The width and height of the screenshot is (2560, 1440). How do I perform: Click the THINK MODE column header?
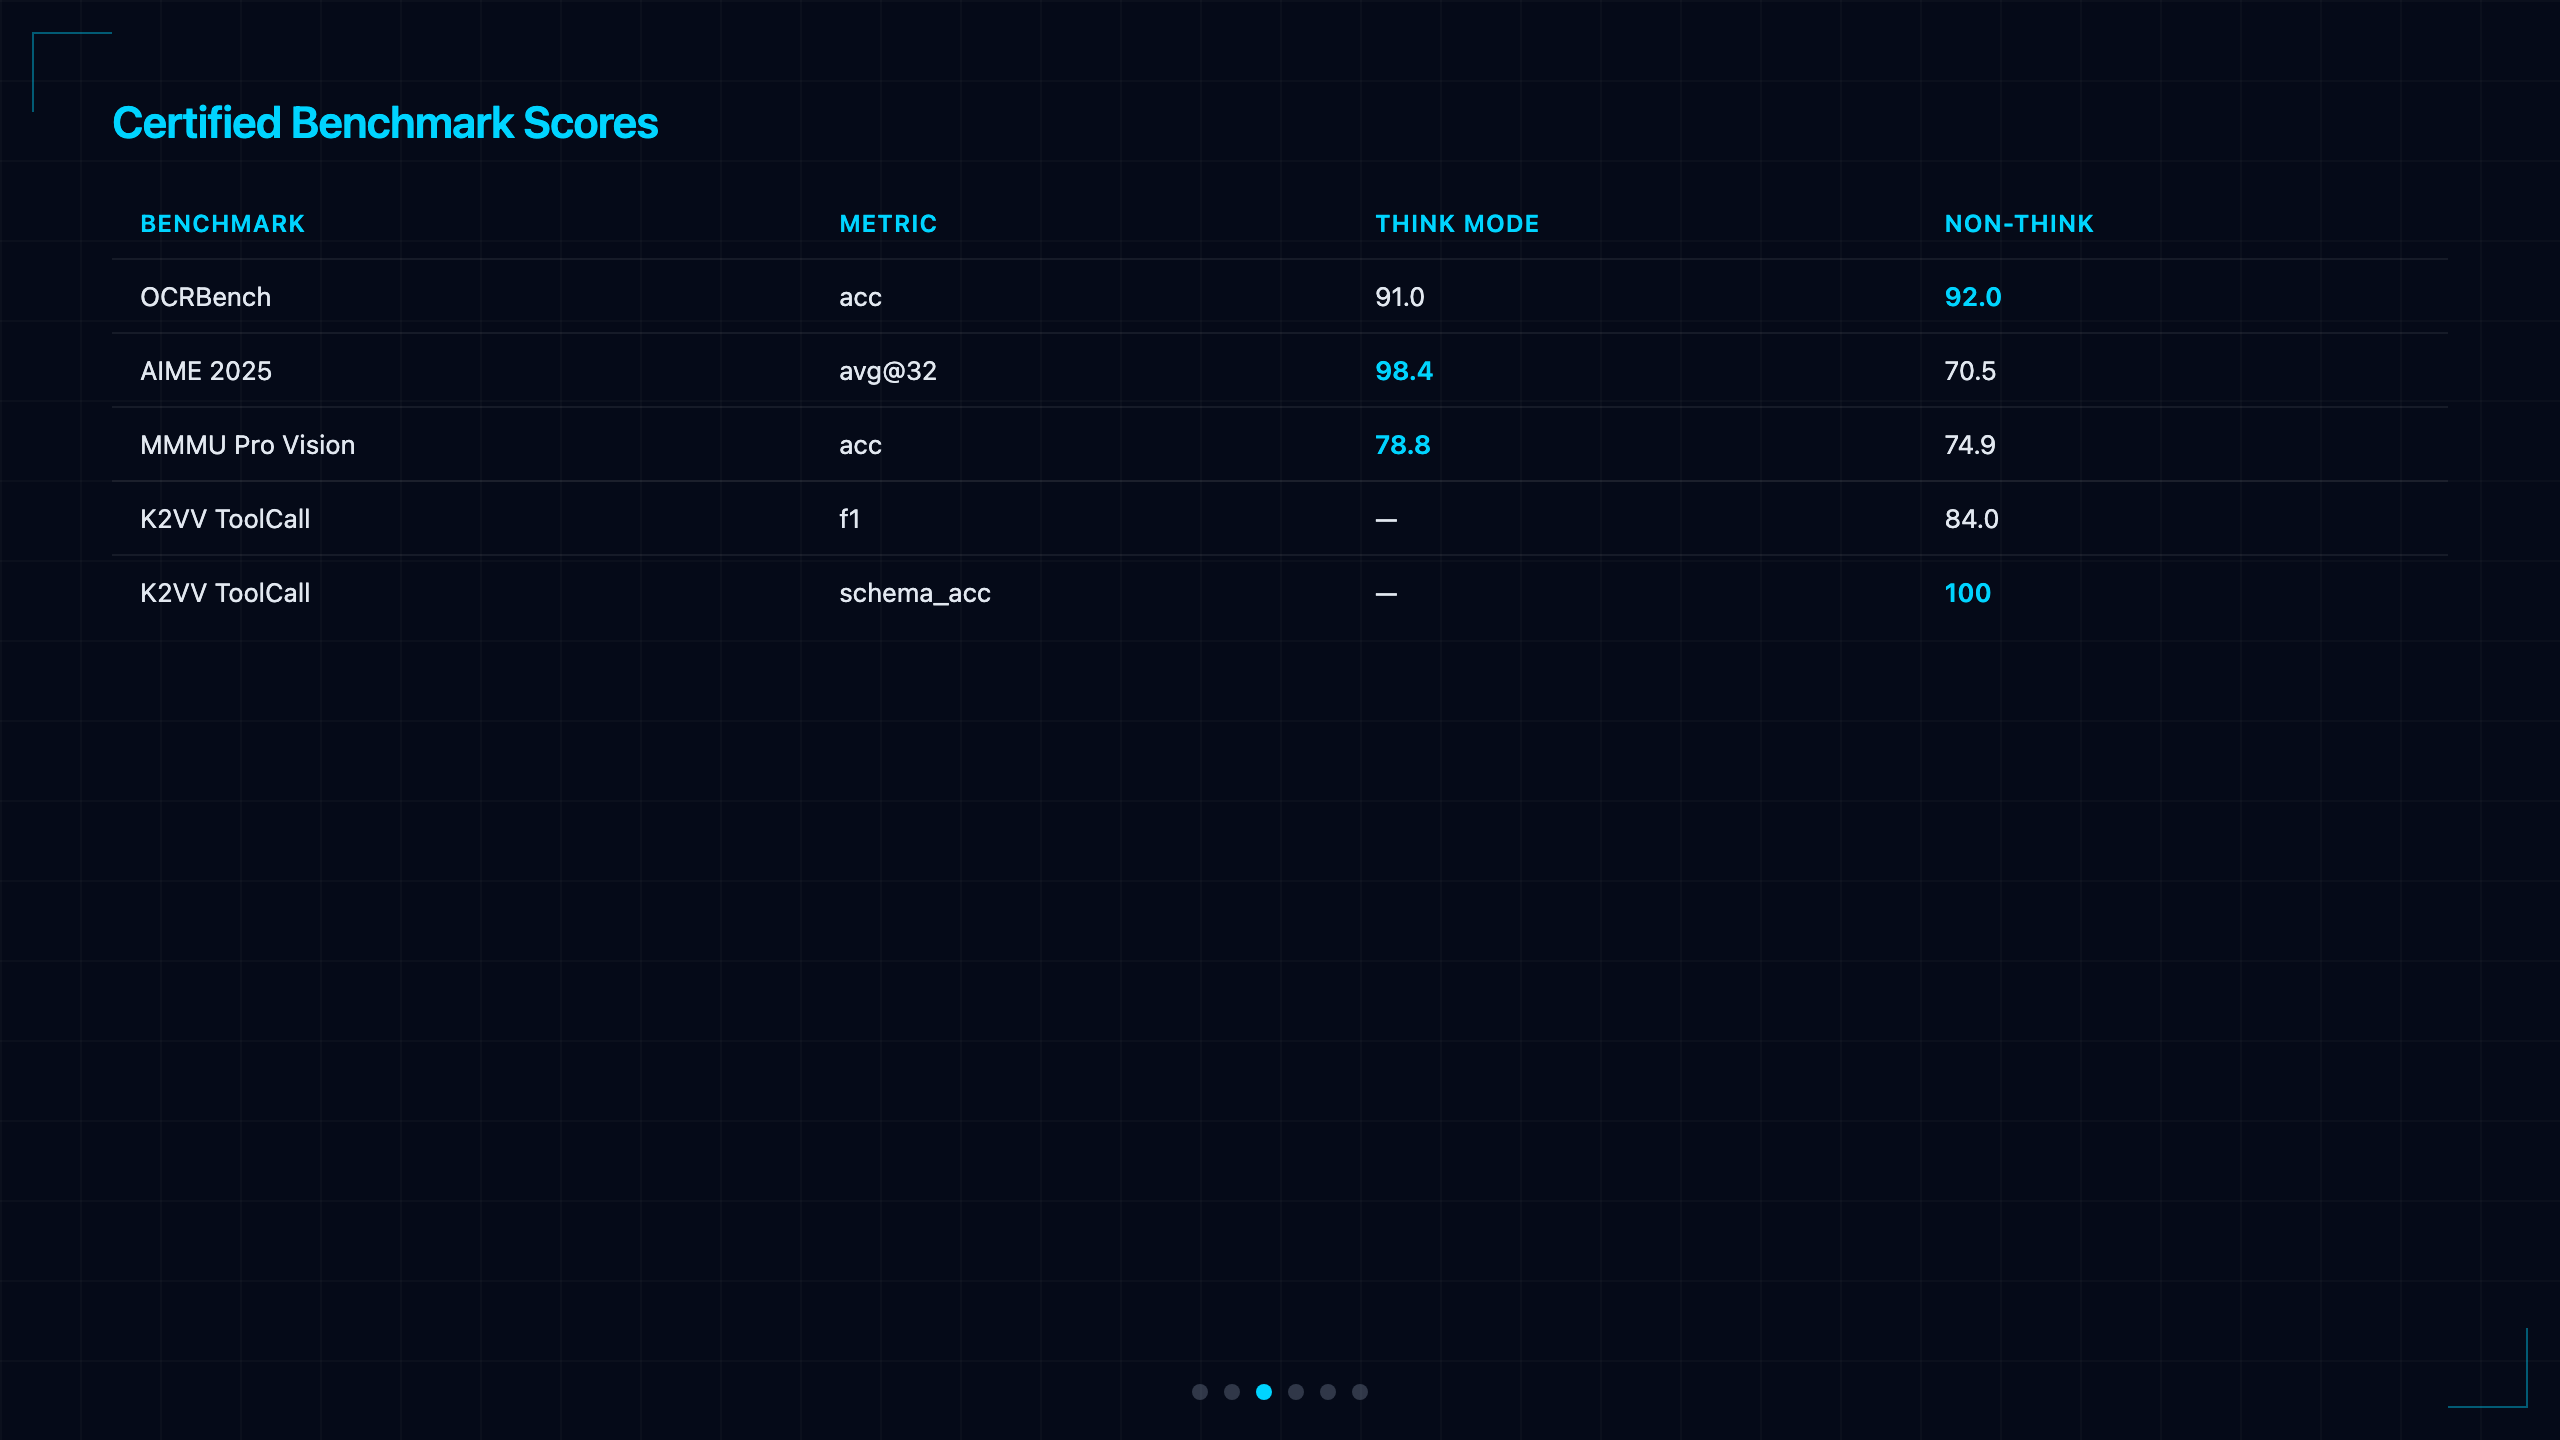pyautogui.click(x=1457, y=224)
